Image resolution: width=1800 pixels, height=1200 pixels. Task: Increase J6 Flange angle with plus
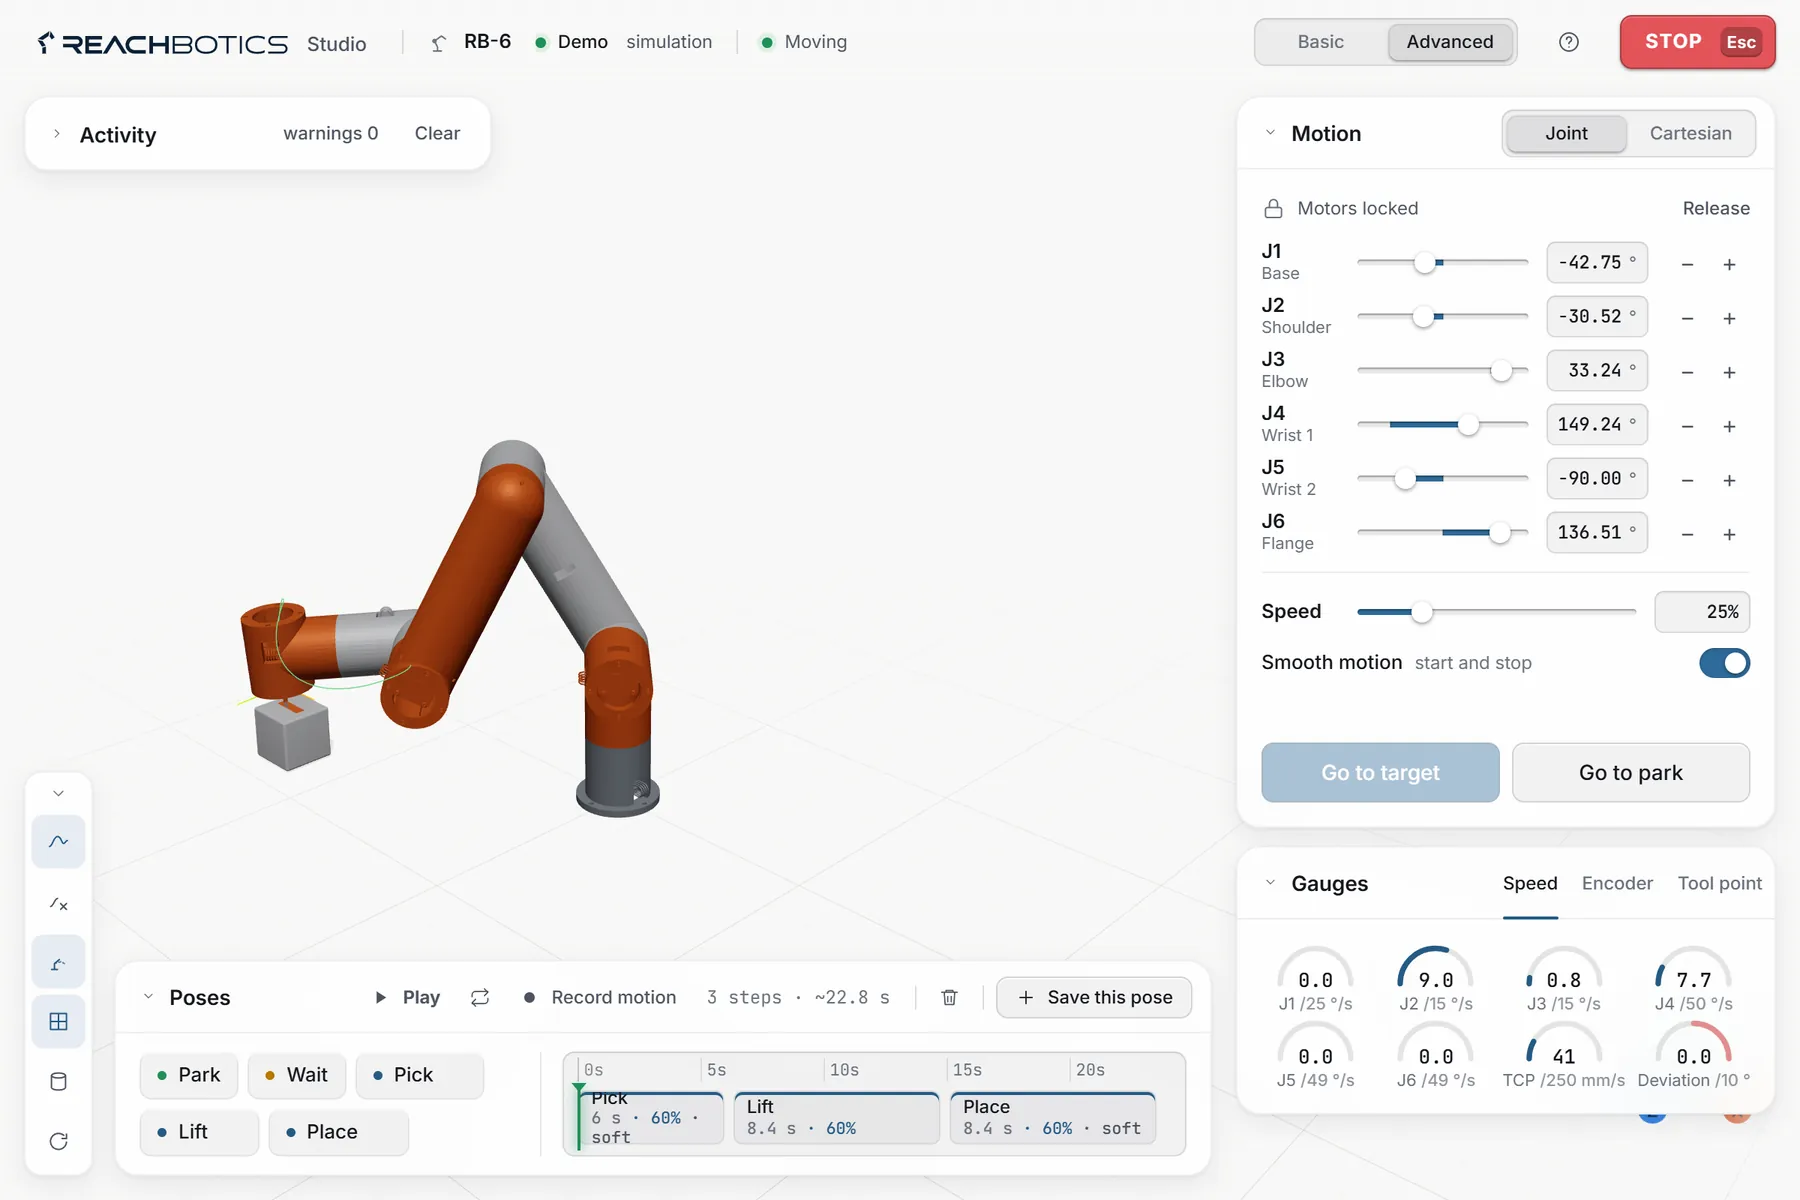(x=1729, y=534)
